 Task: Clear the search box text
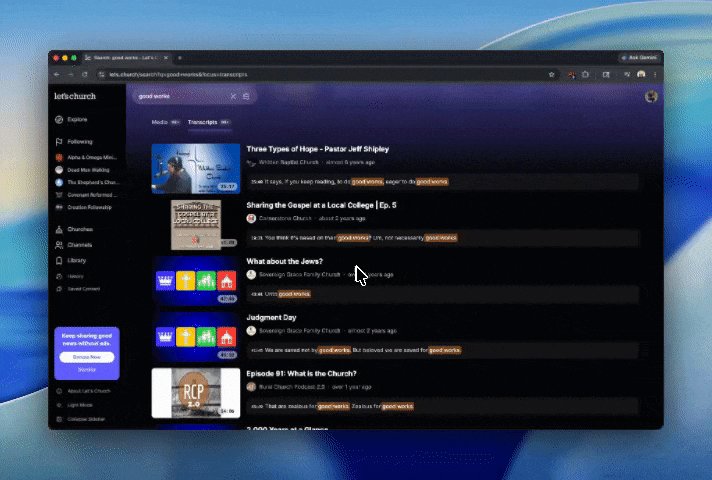(233, 96)
